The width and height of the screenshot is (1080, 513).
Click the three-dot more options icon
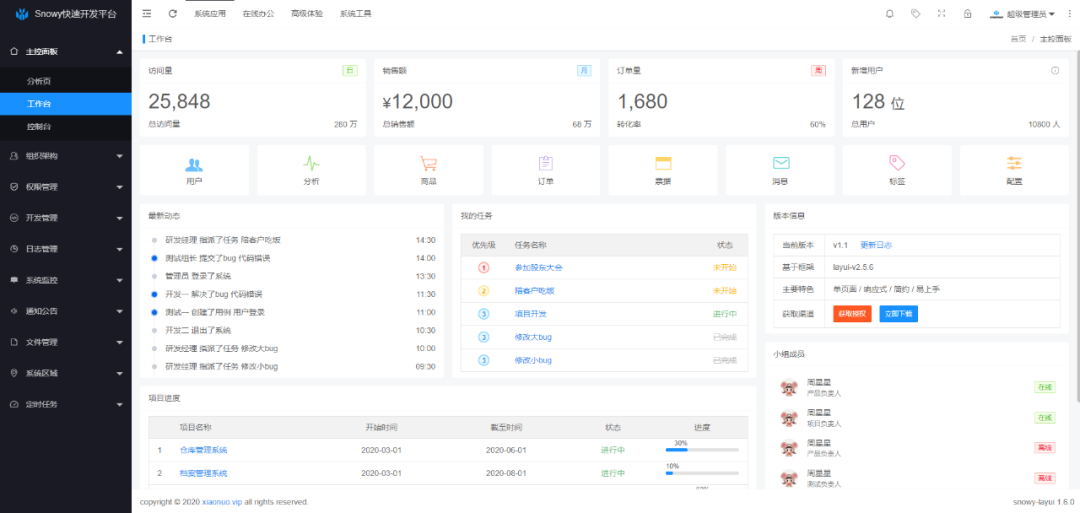click(x=1071, y=14)
